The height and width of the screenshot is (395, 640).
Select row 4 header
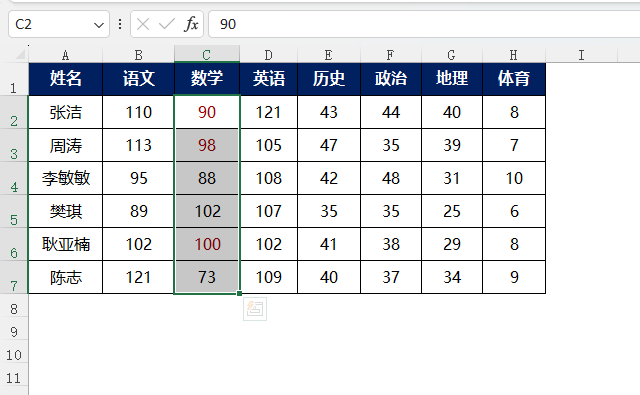pos(14,178)
